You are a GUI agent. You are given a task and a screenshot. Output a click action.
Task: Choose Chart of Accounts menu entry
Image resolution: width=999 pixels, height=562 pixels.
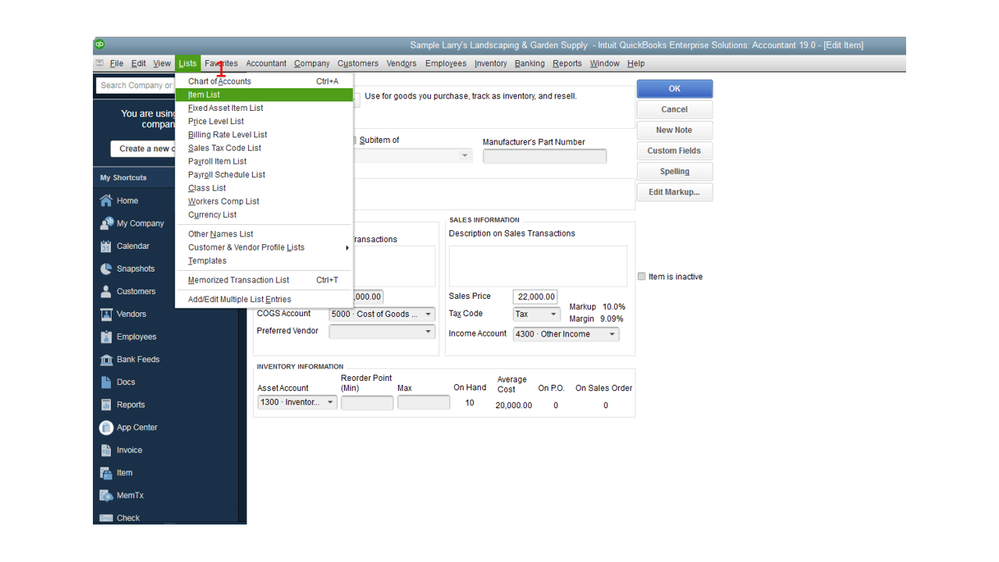coord(263,81)
